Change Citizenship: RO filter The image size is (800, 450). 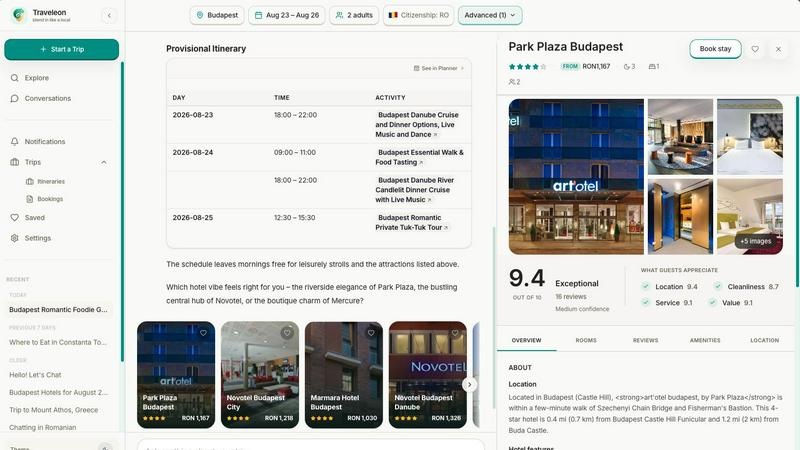click(x=418, y=15)
